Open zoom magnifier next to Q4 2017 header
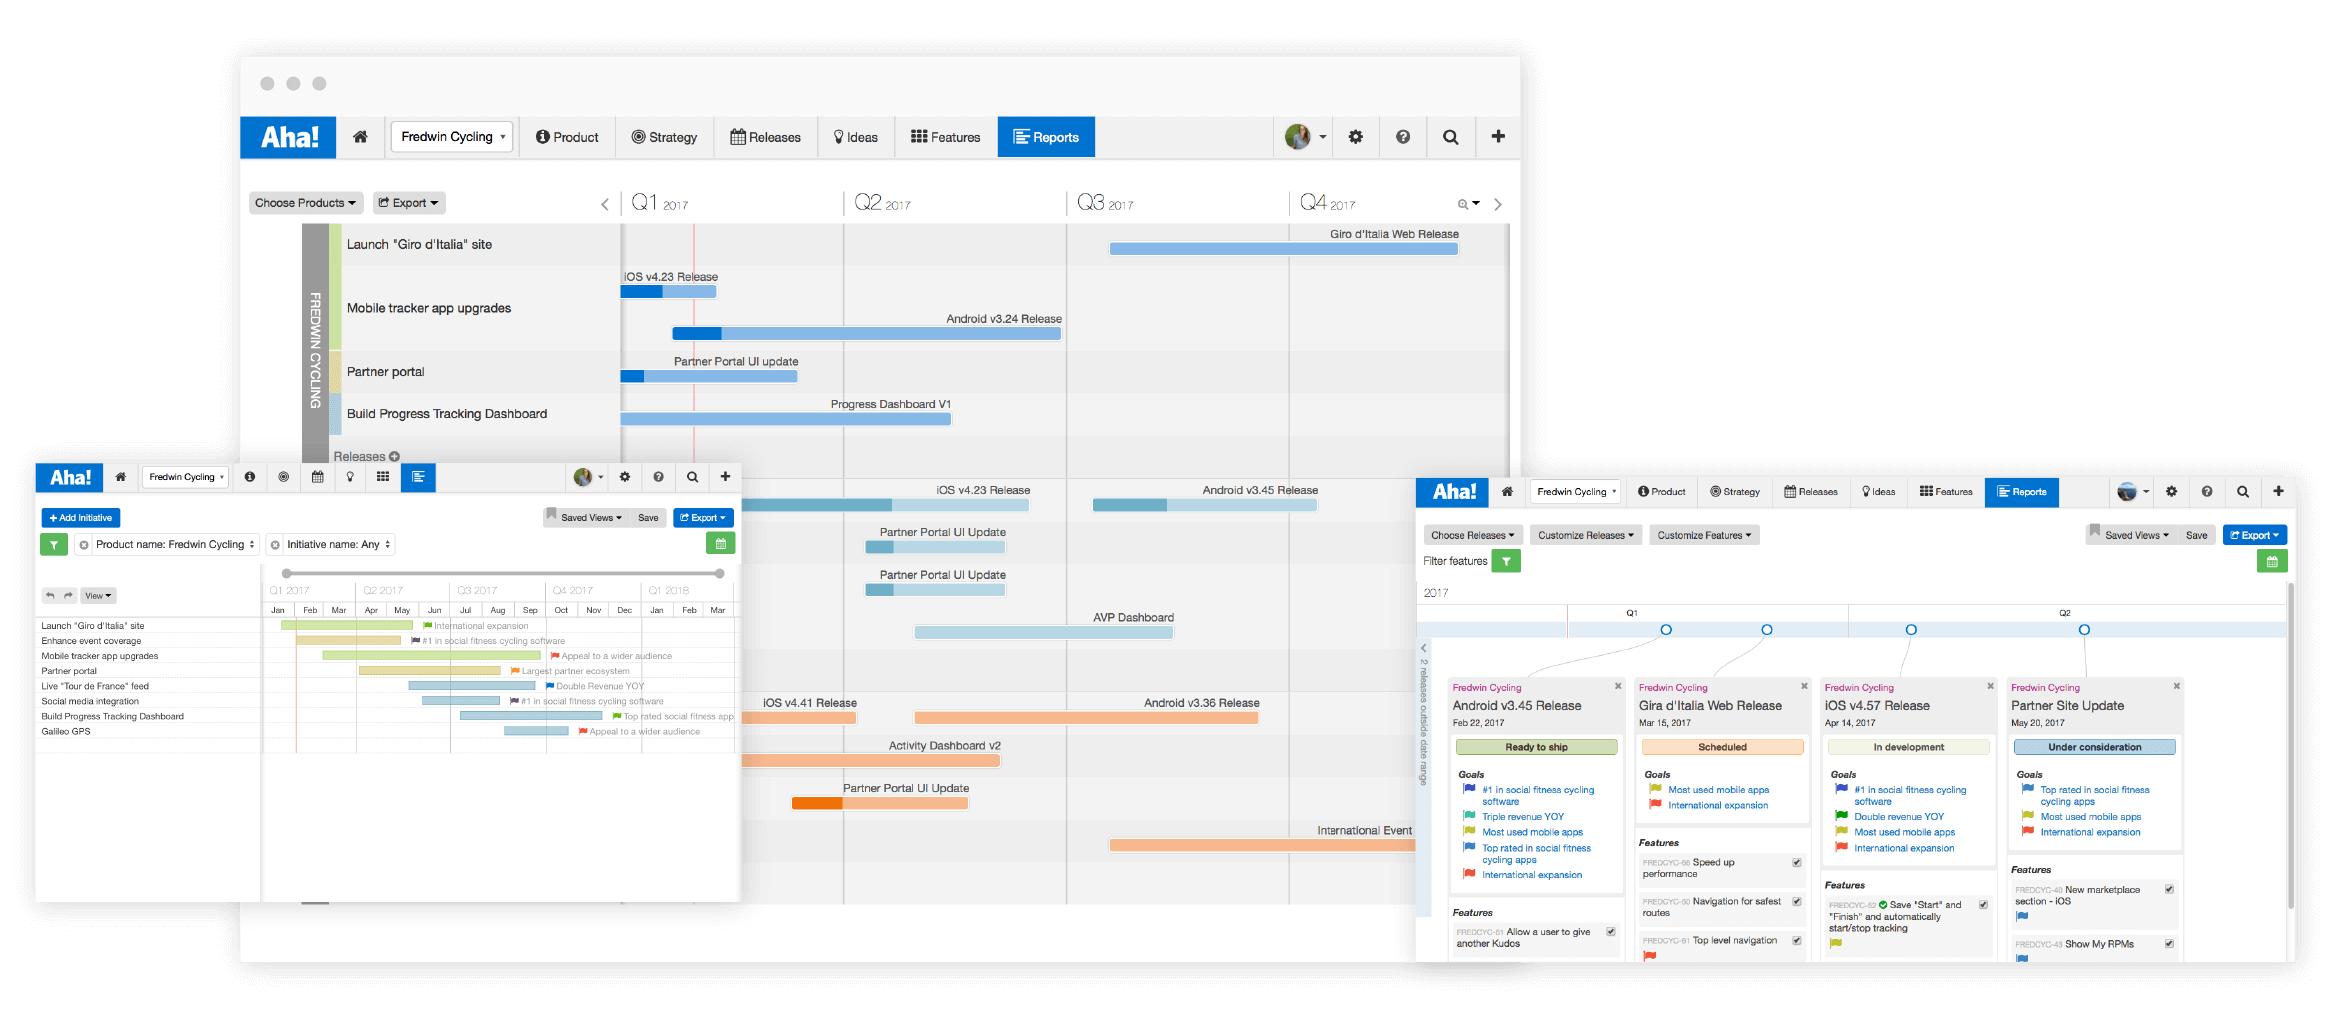The image size is (2334, 1022). (x=1468, y=204)
